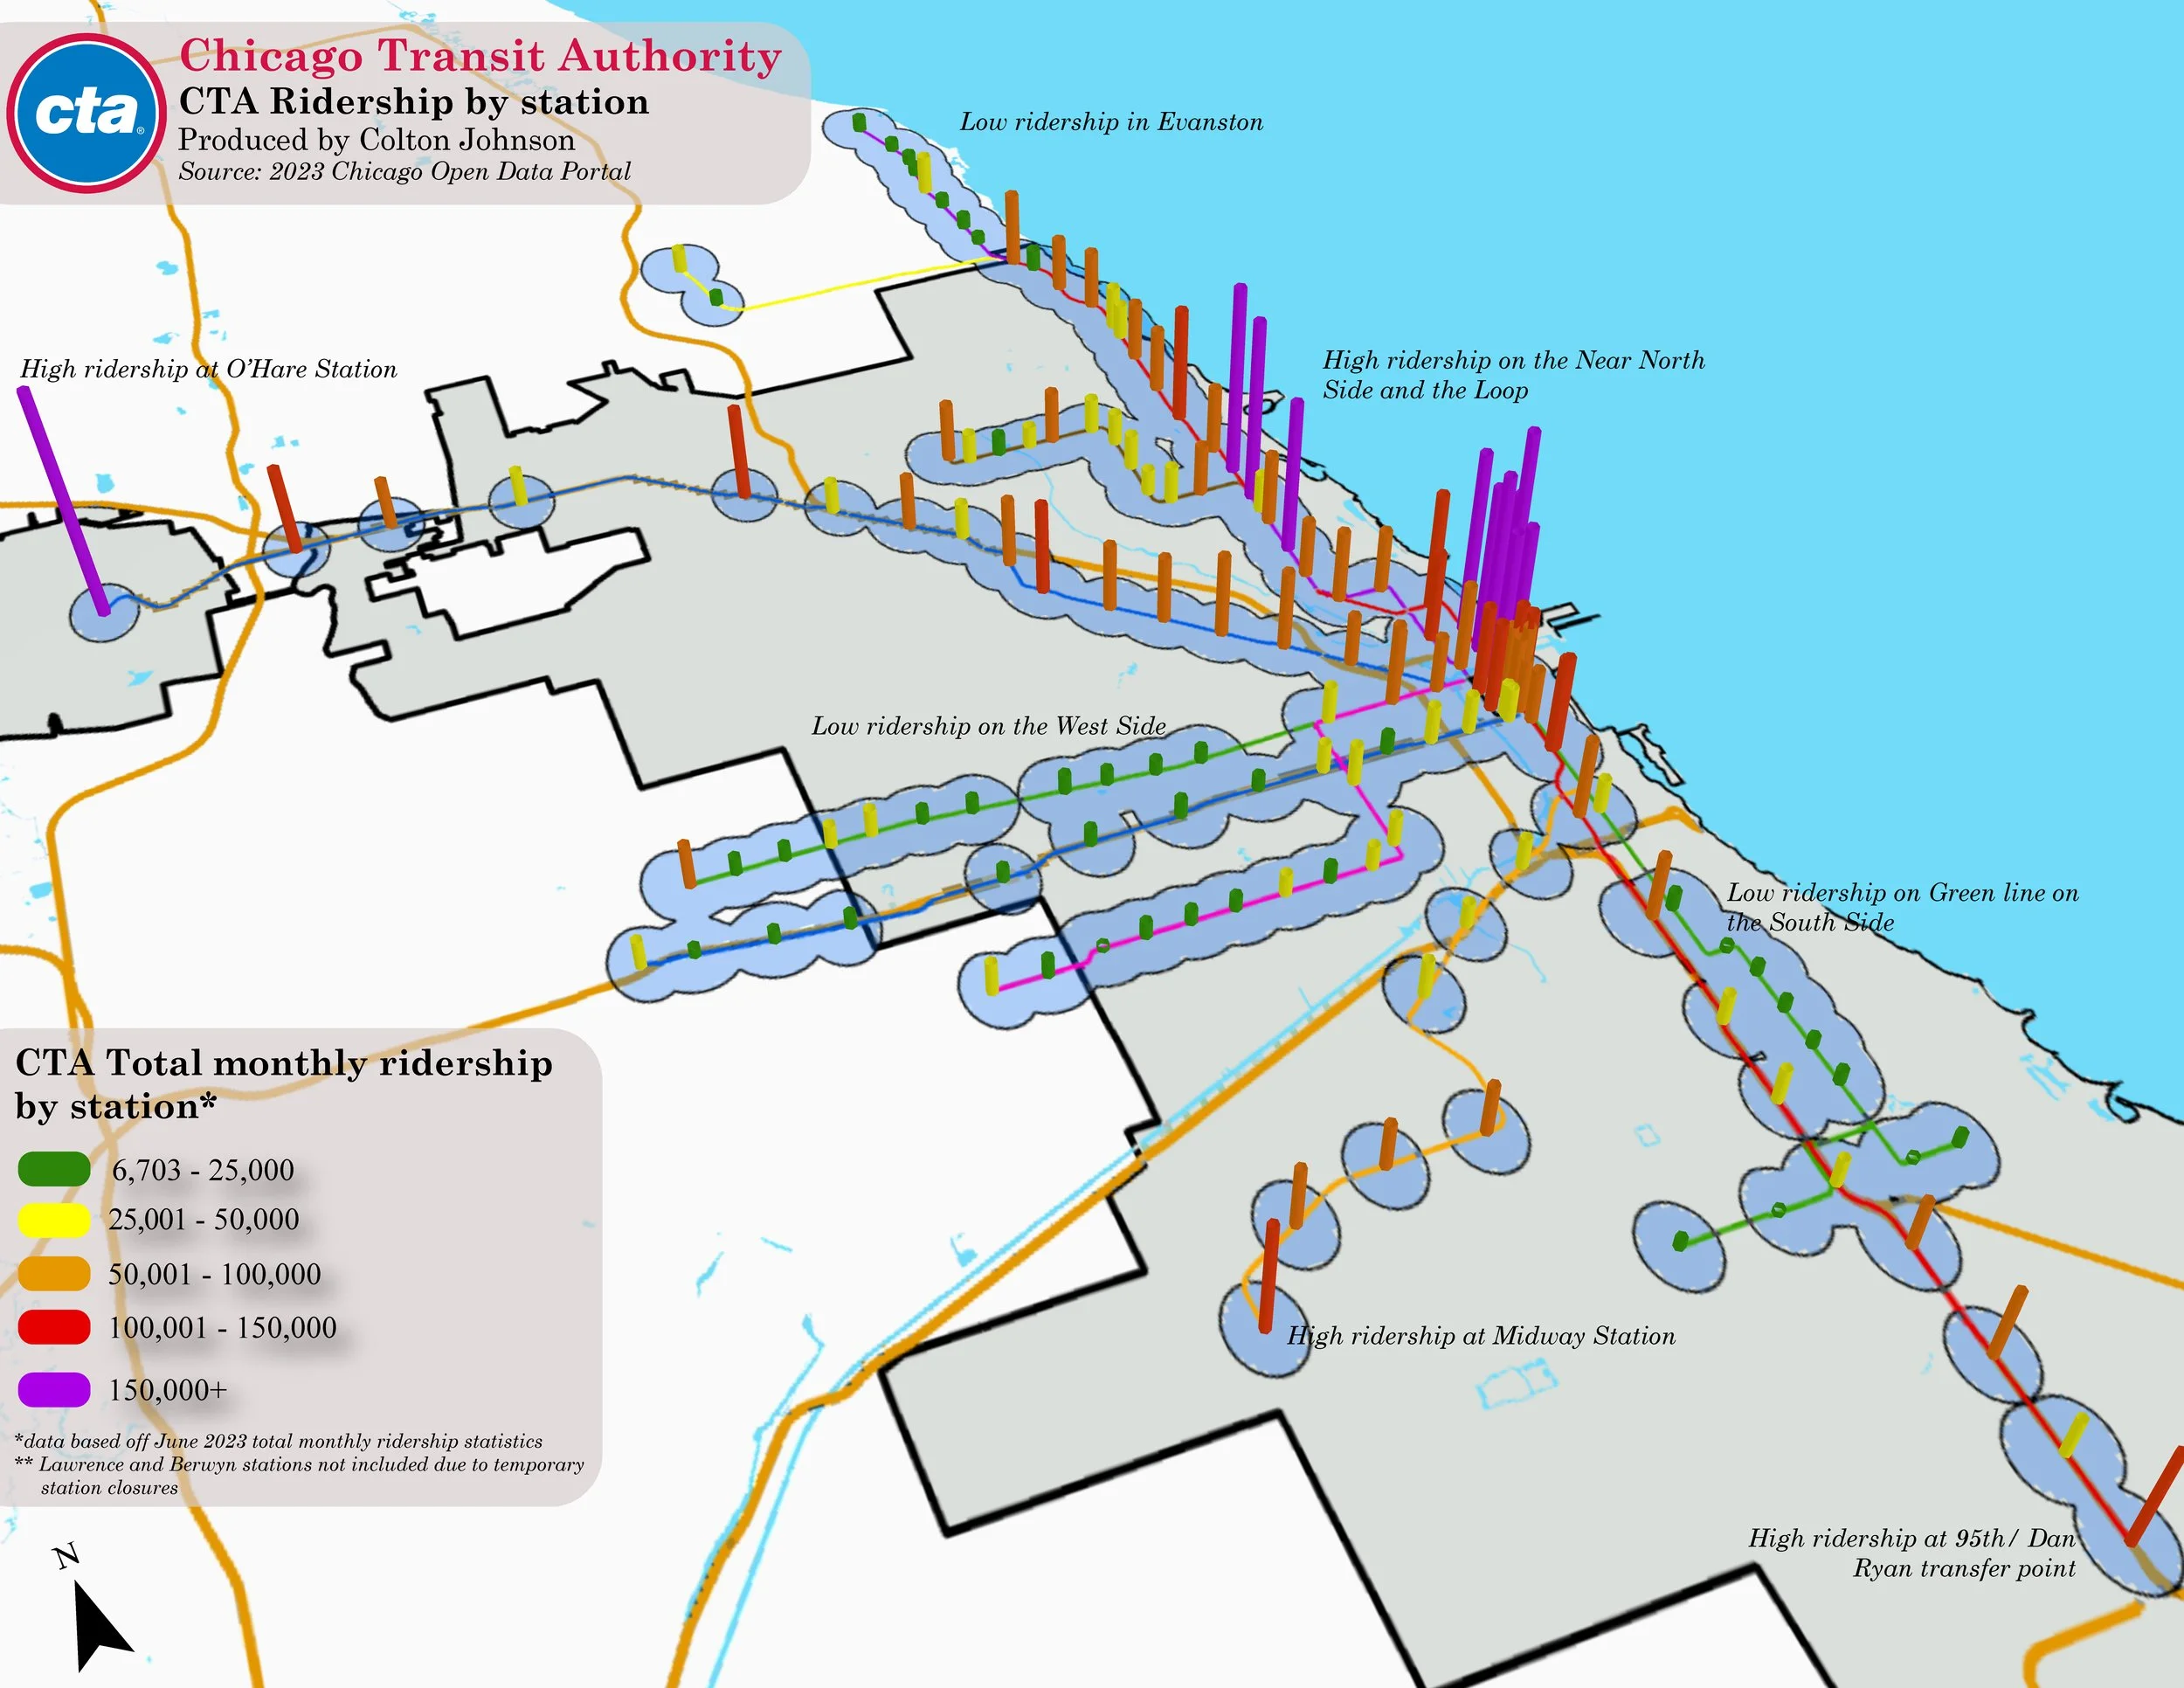Click 'Low ridership on the West Side' label
Viewport: 2184px width, 1688px height.
tap(988, 726)
